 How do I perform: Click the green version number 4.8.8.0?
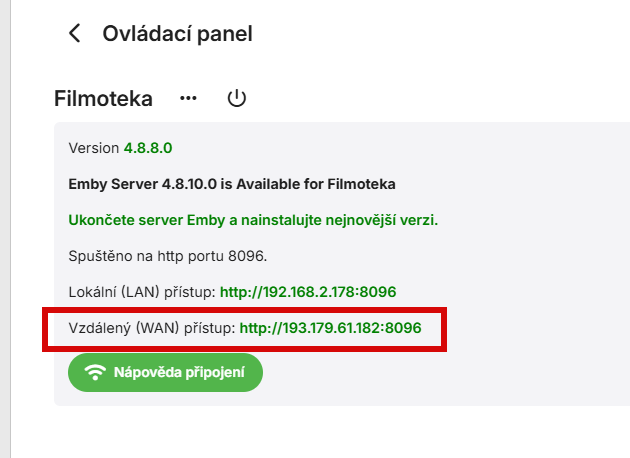[x=148, y=148]
